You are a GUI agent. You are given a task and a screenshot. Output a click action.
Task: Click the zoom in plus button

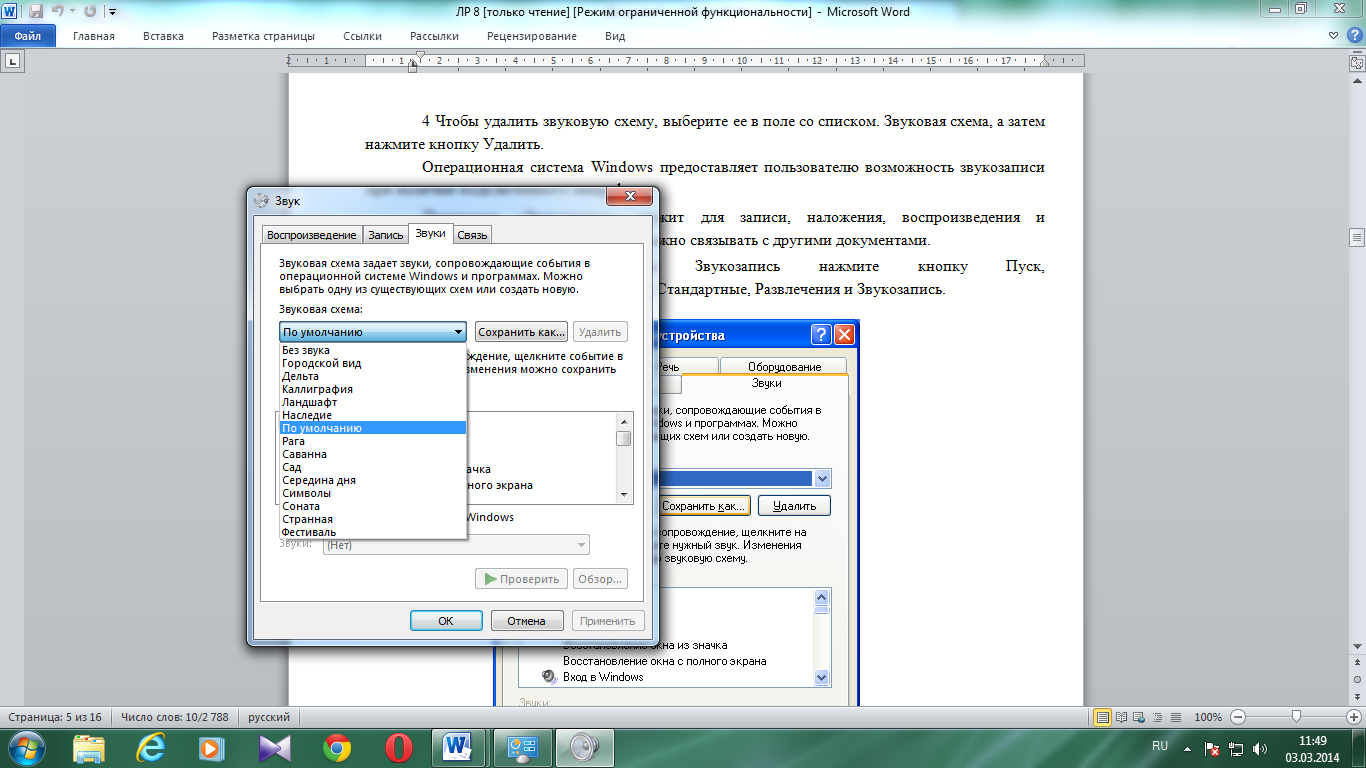coord(1355,717)
